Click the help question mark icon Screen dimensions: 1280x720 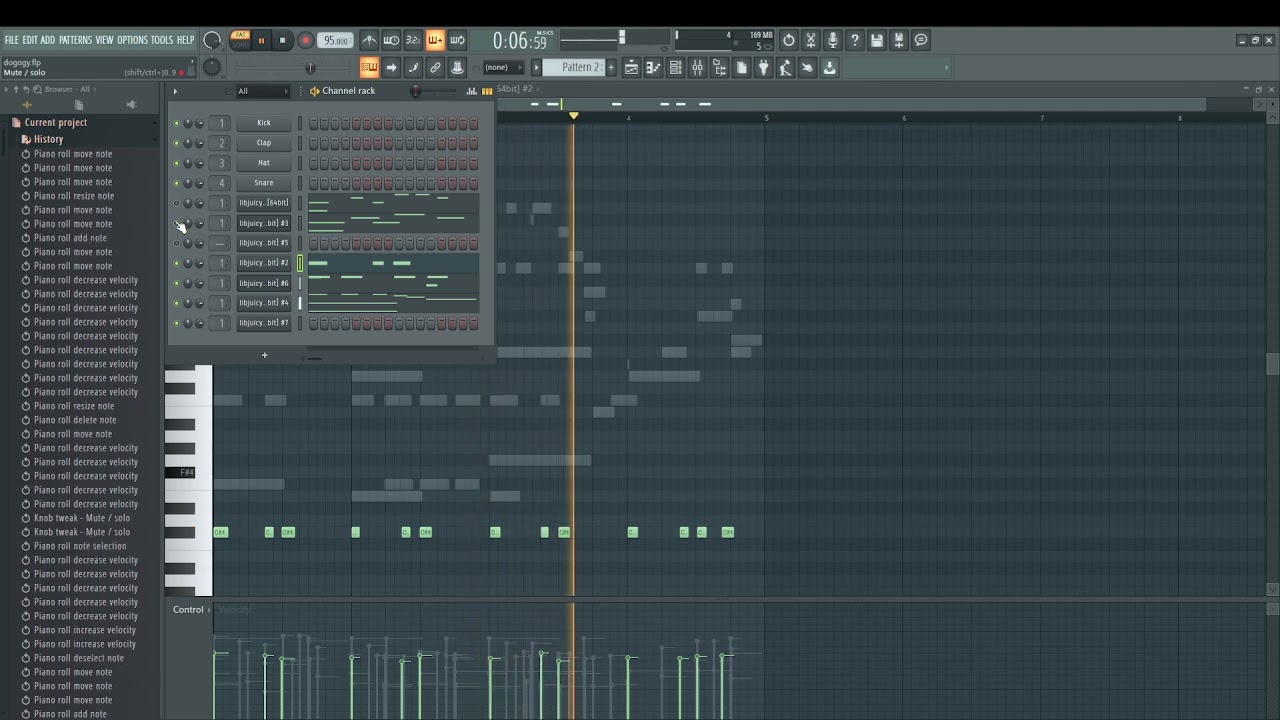tap(855, 41)
